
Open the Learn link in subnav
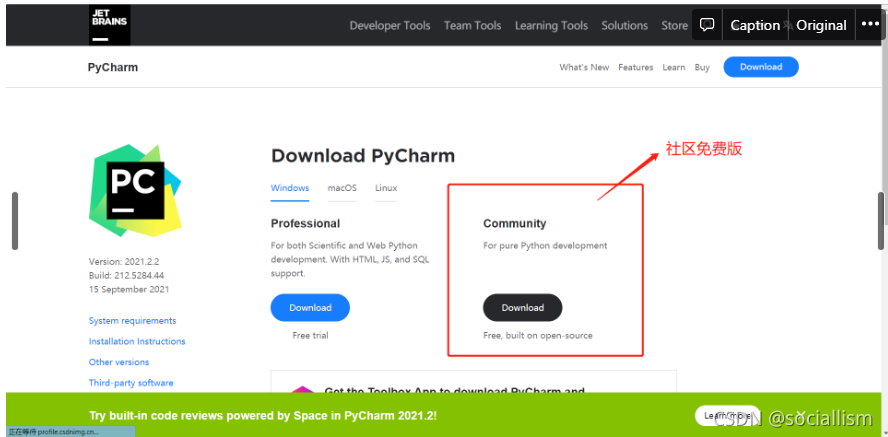673,67
